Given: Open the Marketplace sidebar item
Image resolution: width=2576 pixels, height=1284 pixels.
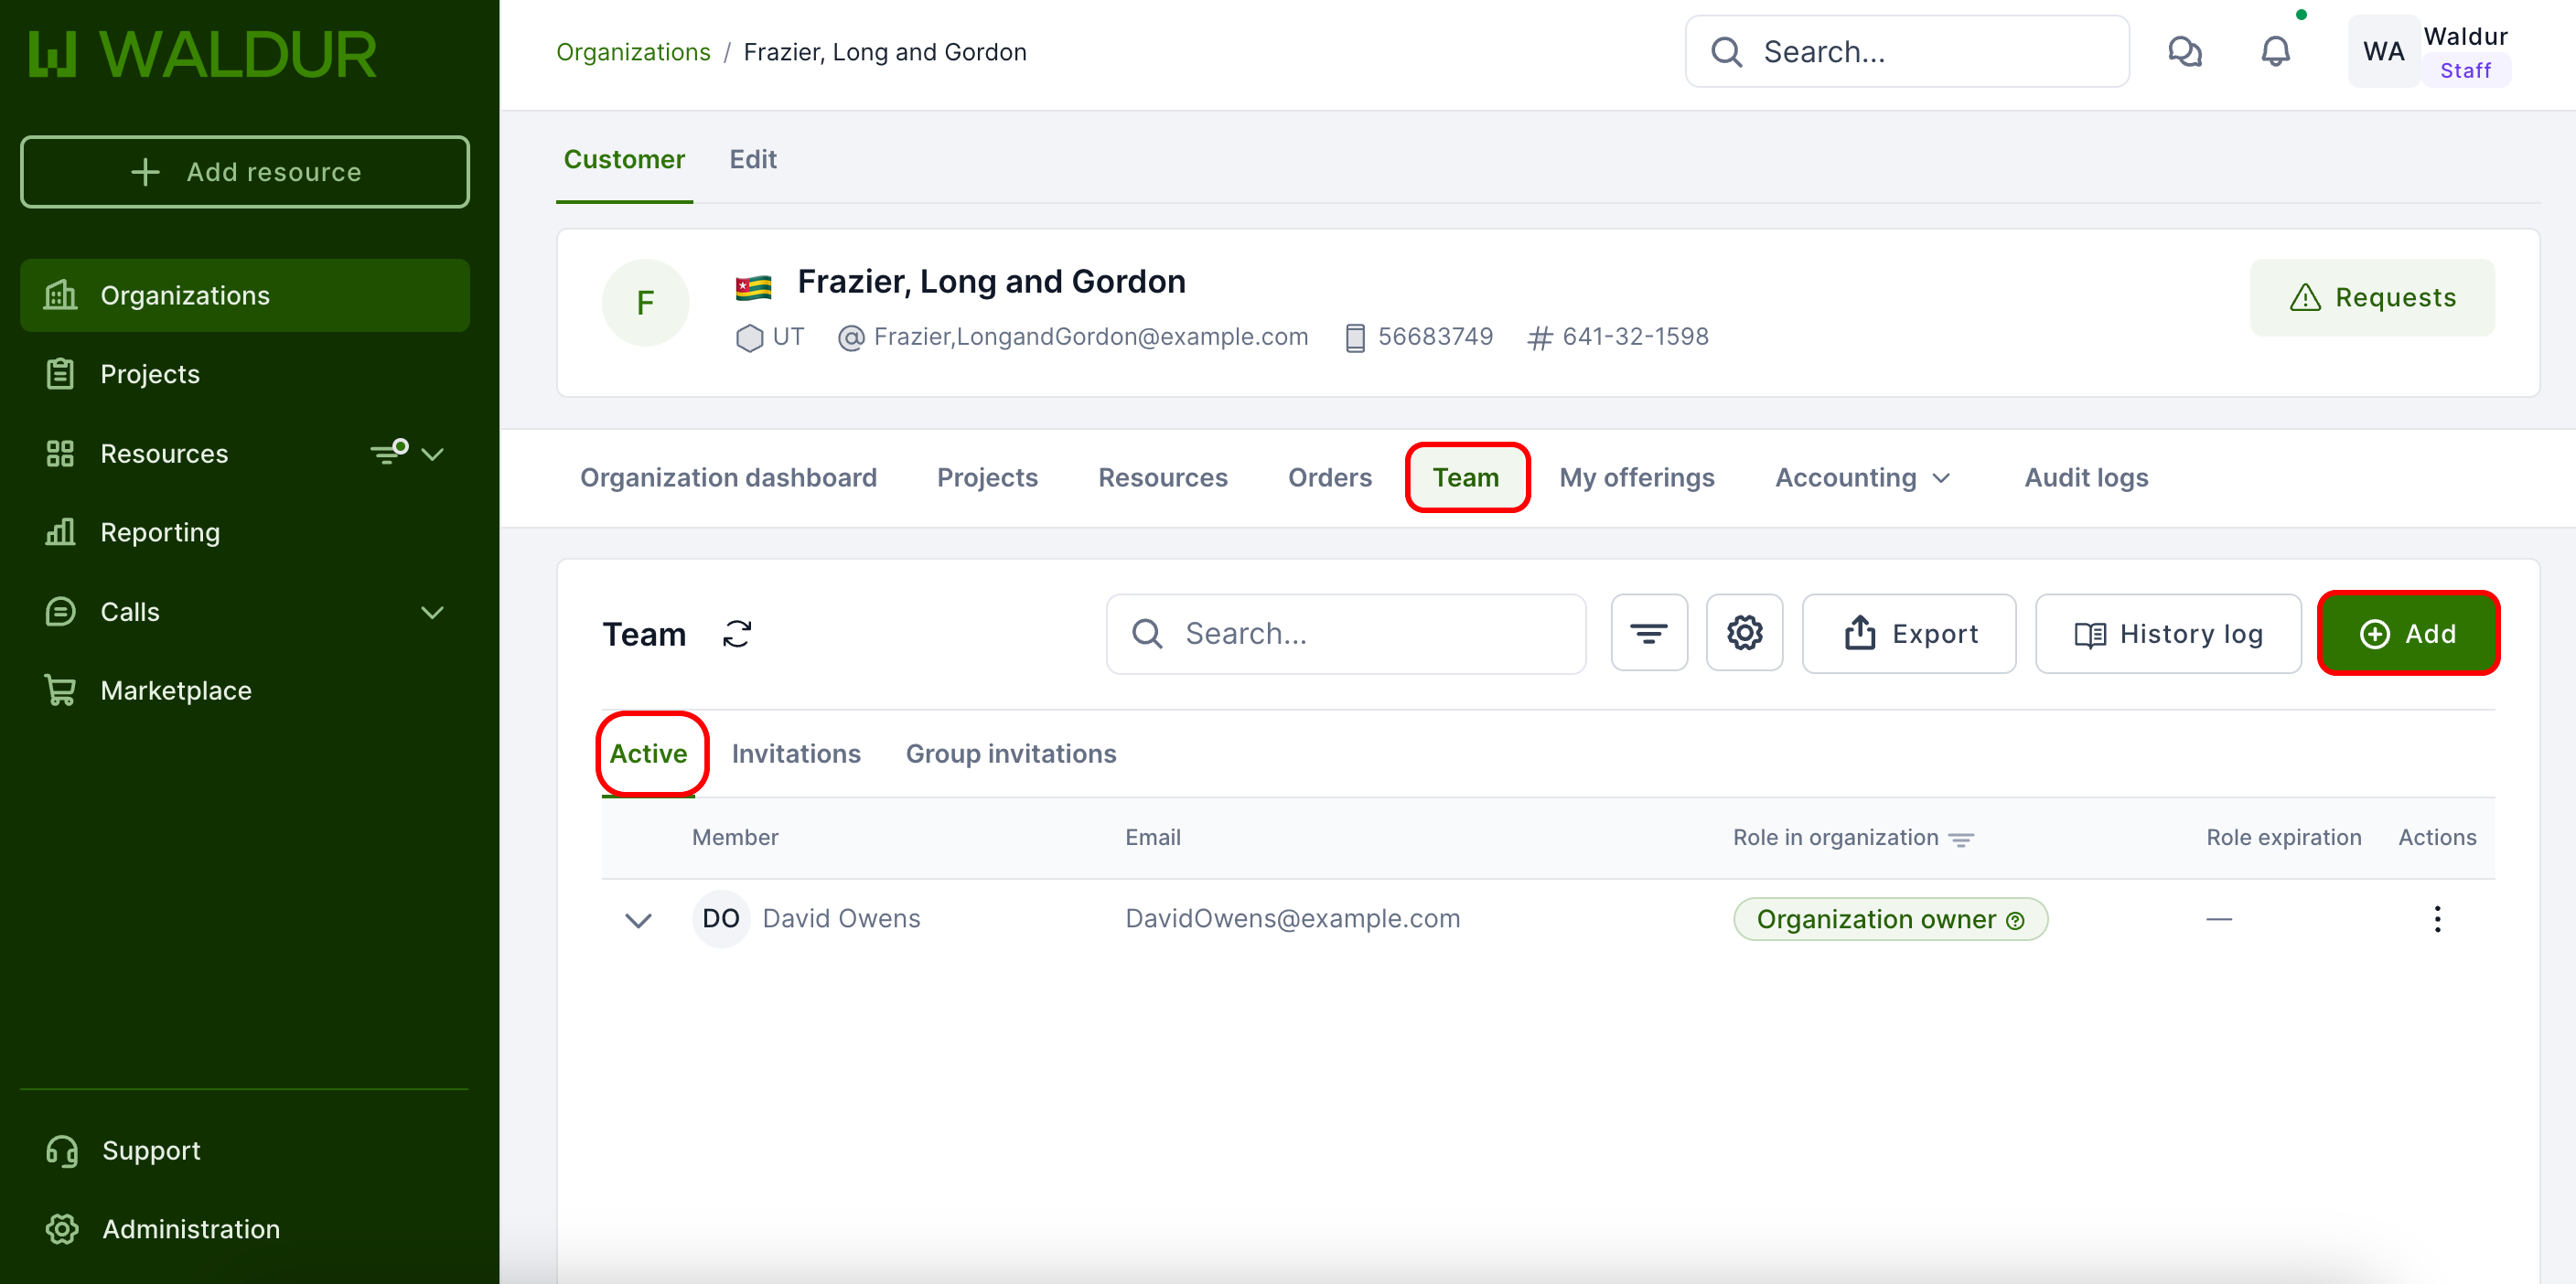Looking at the screenshot, I should 176,691.
